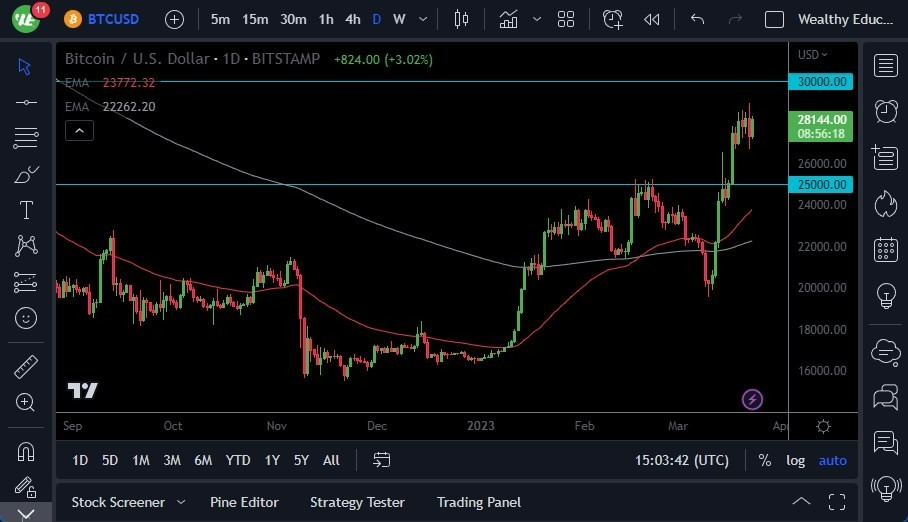Image resolution: width=908 pixels, height=522 pixels.
Task: Collapse the left drawing toolbar
Action: (25, 513)
